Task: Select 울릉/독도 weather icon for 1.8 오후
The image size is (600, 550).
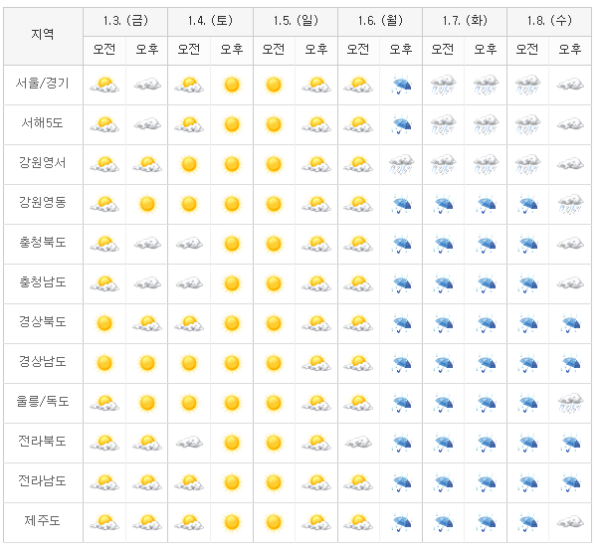Action: tap(571, 402)
